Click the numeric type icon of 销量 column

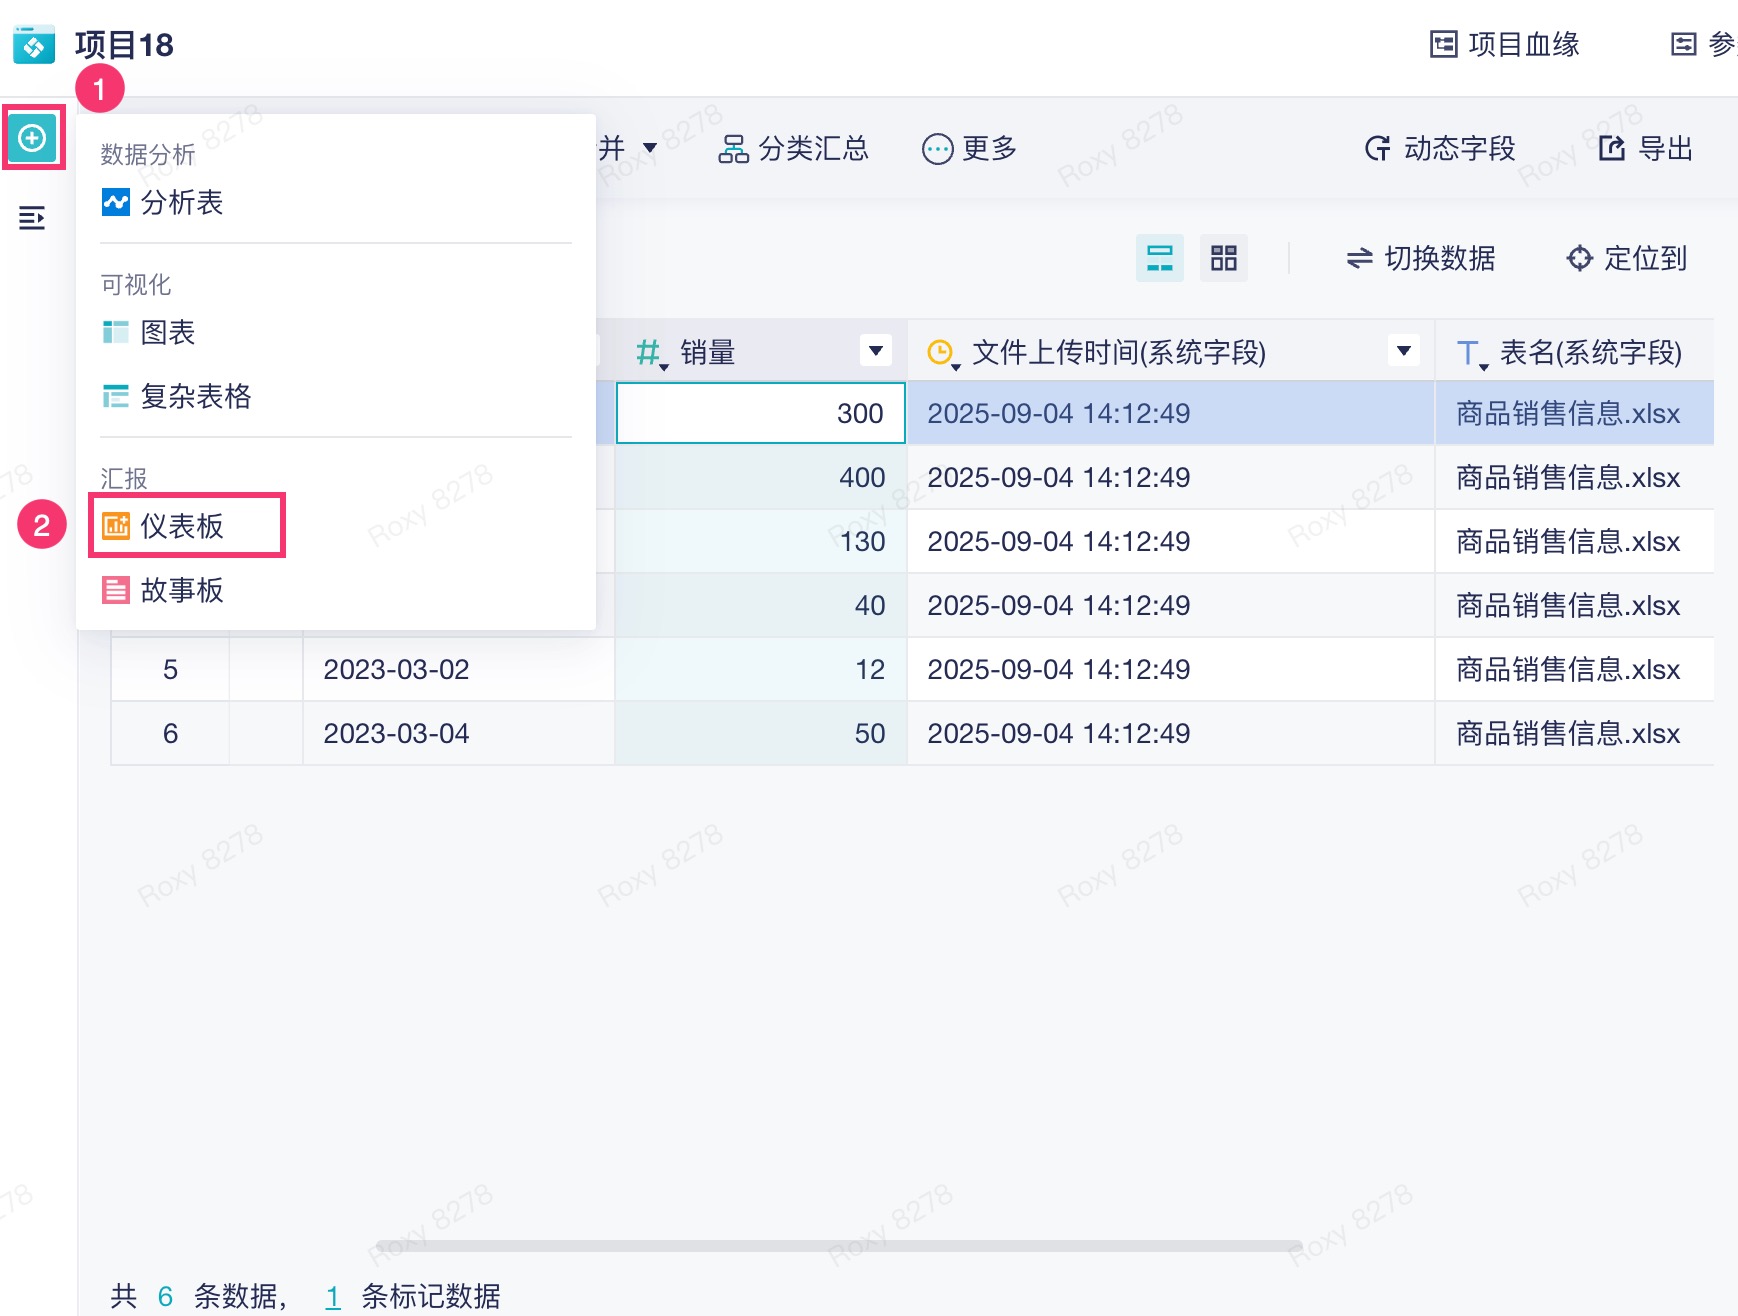[x=651, y=353]
